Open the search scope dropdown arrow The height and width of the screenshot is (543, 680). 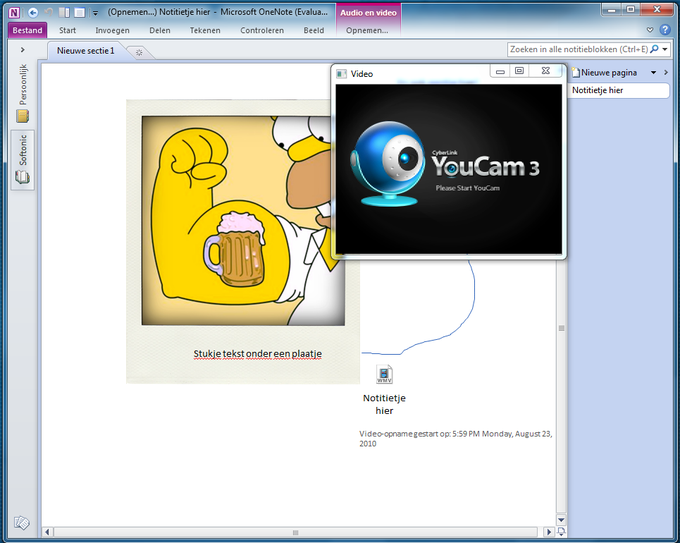(665, 49)
